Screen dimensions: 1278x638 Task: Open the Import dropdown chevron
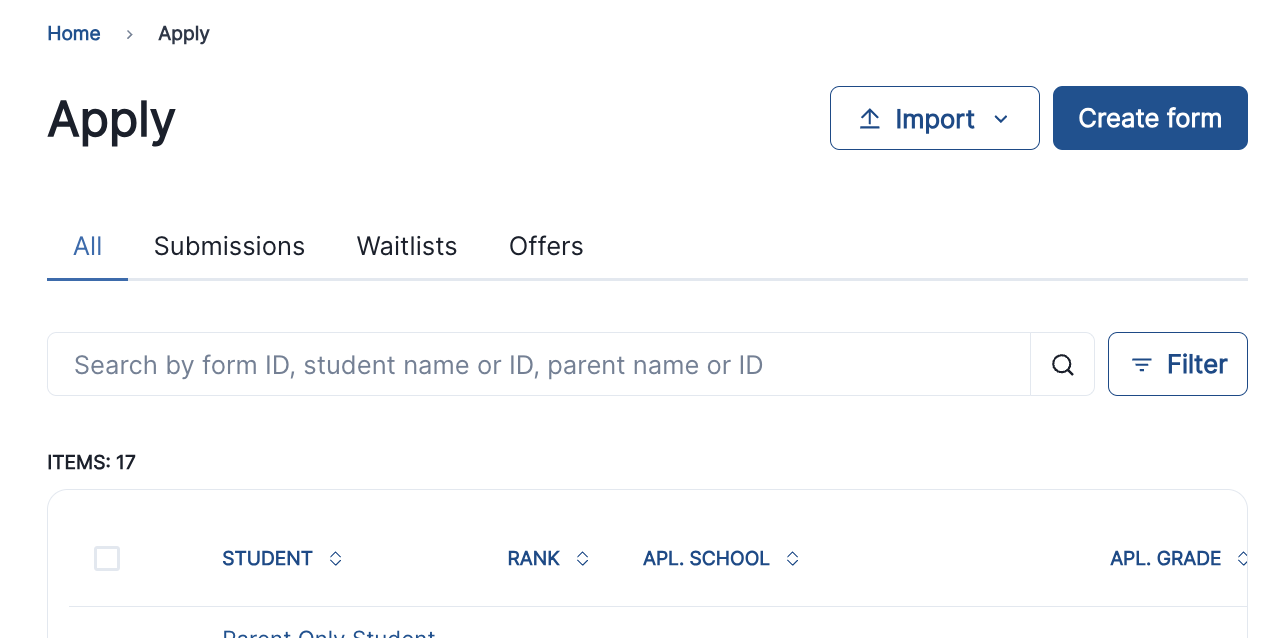[x=1000, y=118]
